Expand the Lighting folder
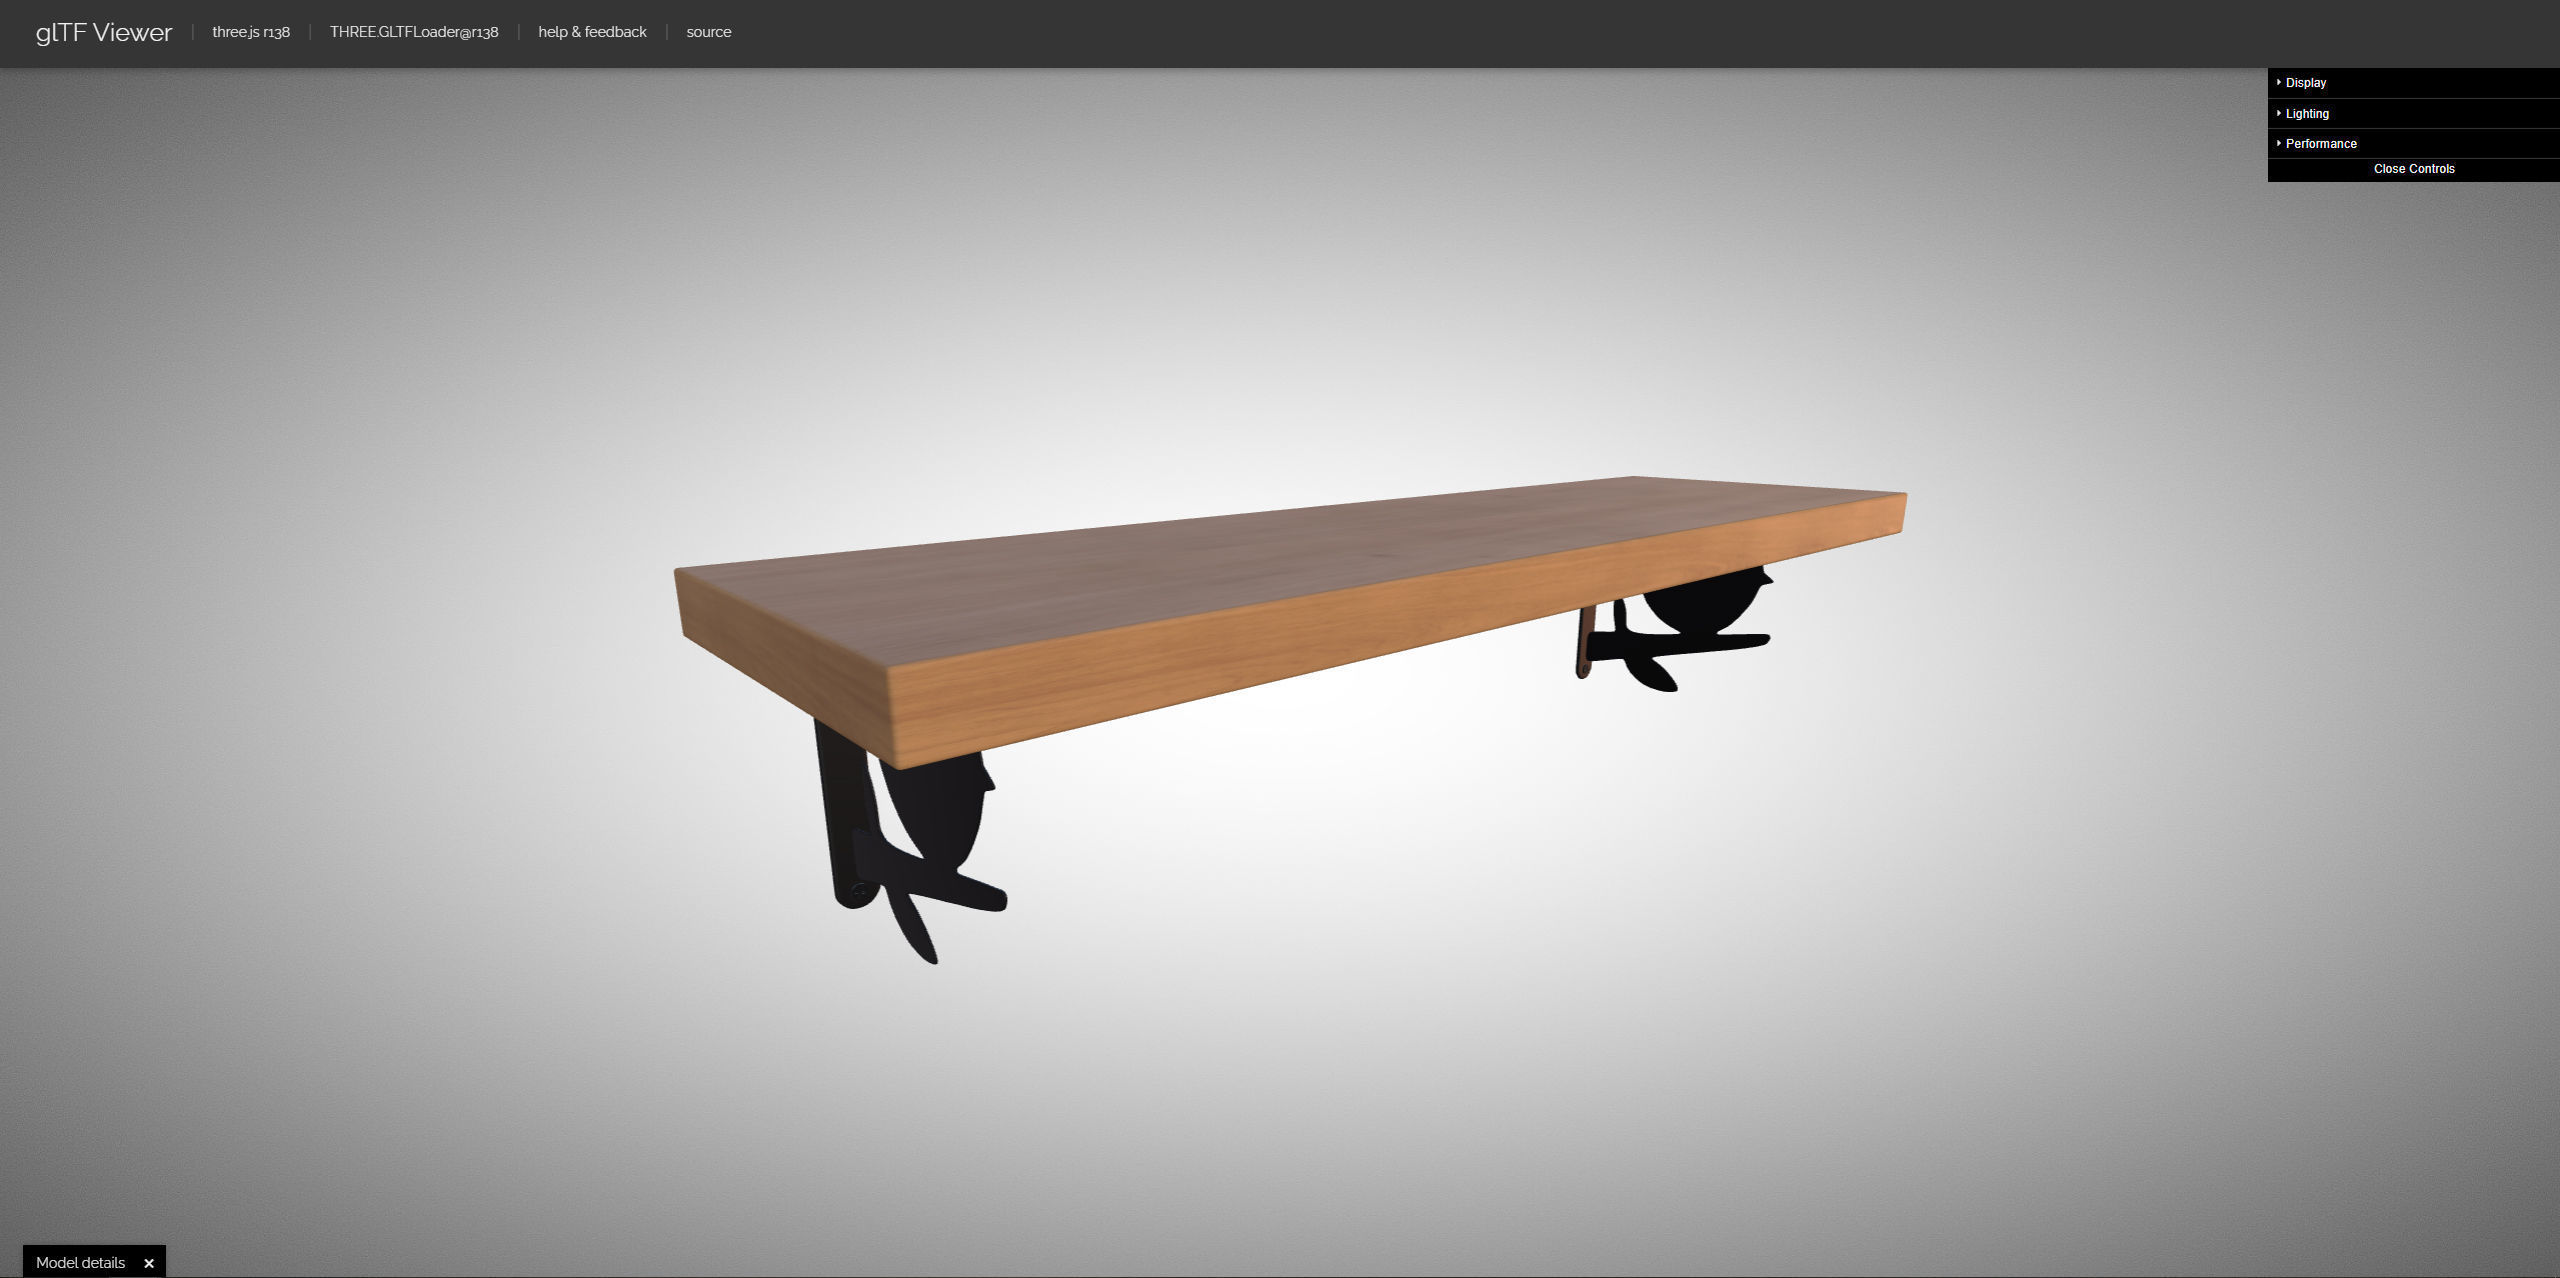Screen dimensions: 2560x1278 [2413, 114]
